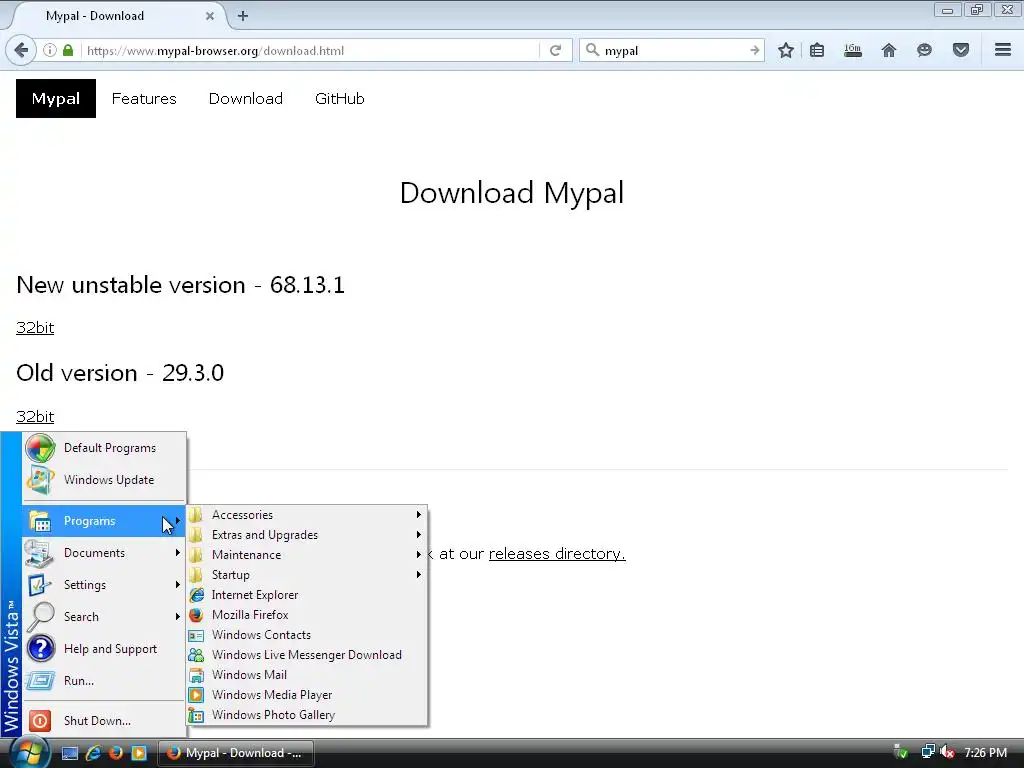Expand Search submenu in Start menu
1024x768 pixels.
(x=104, y=617)
